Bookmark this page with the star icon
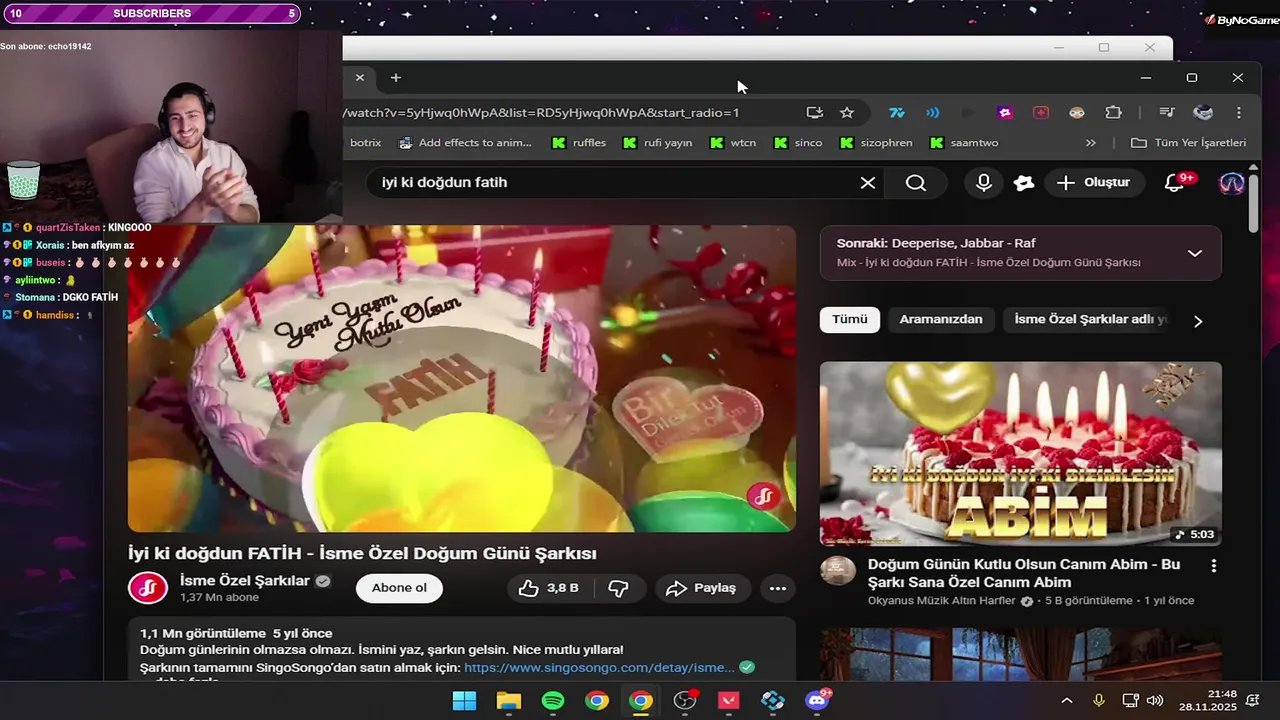Image resolution: width=1280 pixels, height=720 pixels. 847,113
